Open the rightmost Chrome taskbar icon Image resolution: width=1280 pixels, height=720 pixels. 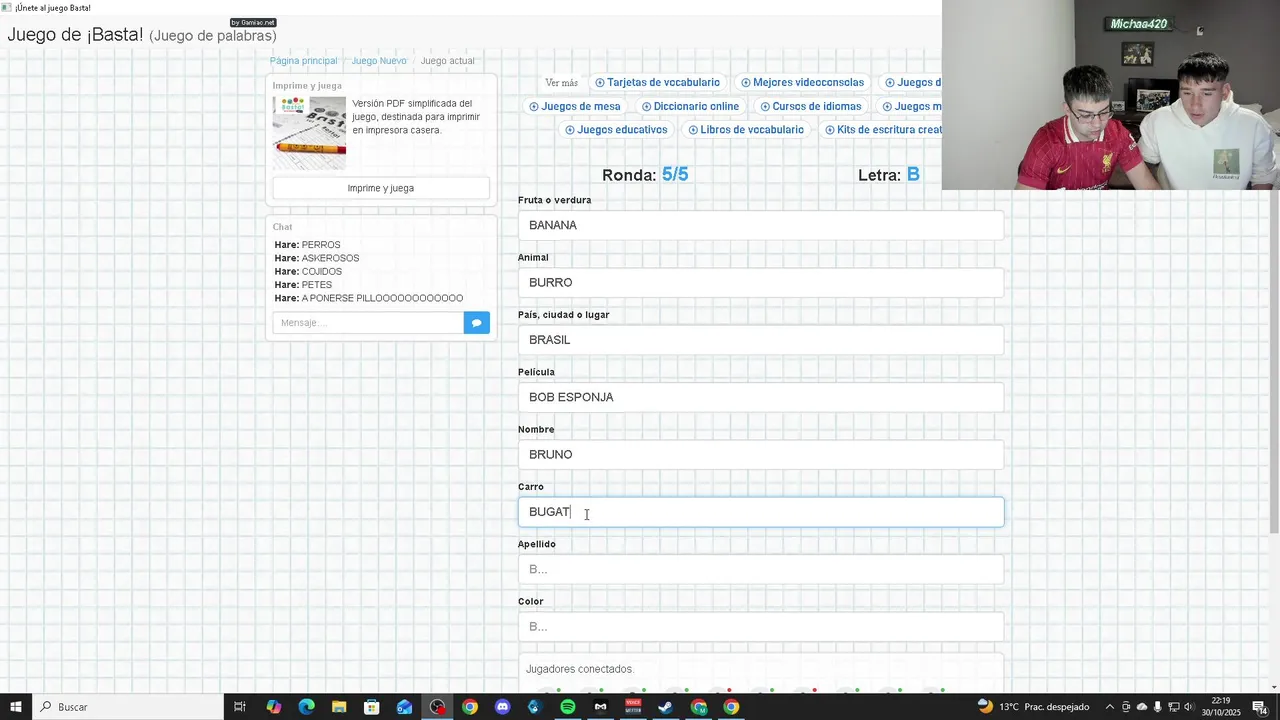click(x=731, y=707)
